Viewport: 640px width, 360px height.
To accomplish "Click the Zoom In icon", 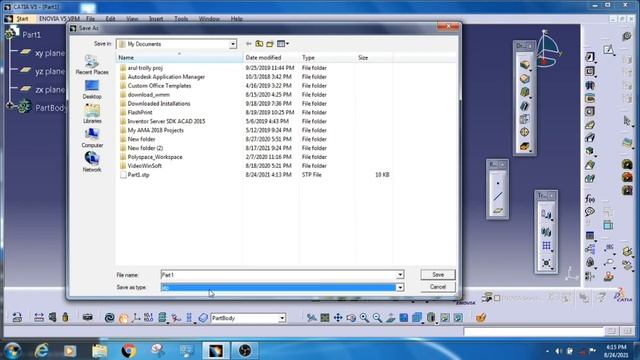I will 364,318.
